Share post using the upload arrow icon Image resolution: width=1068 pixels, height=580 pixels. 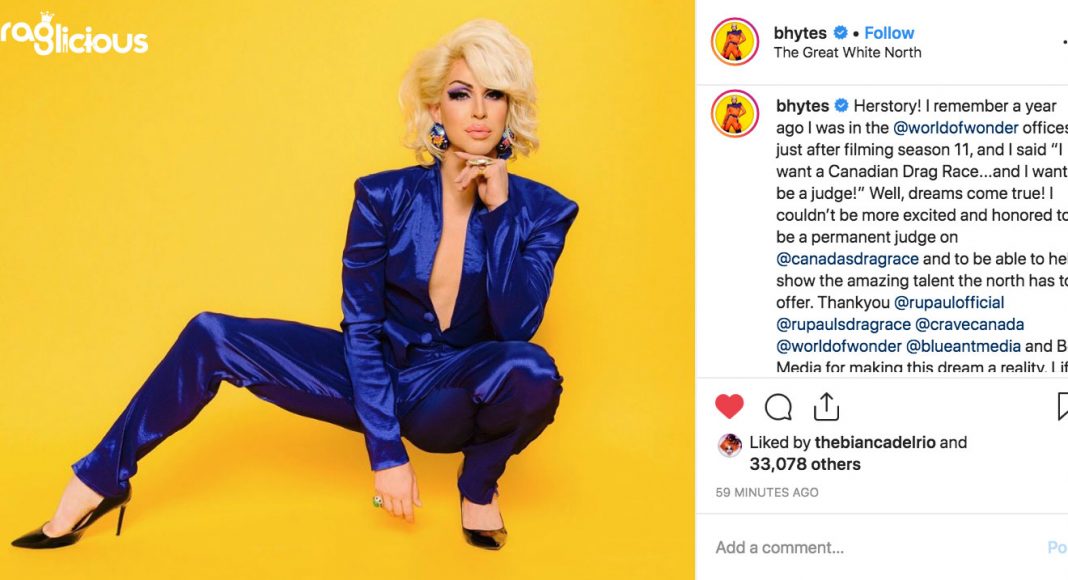826,406
